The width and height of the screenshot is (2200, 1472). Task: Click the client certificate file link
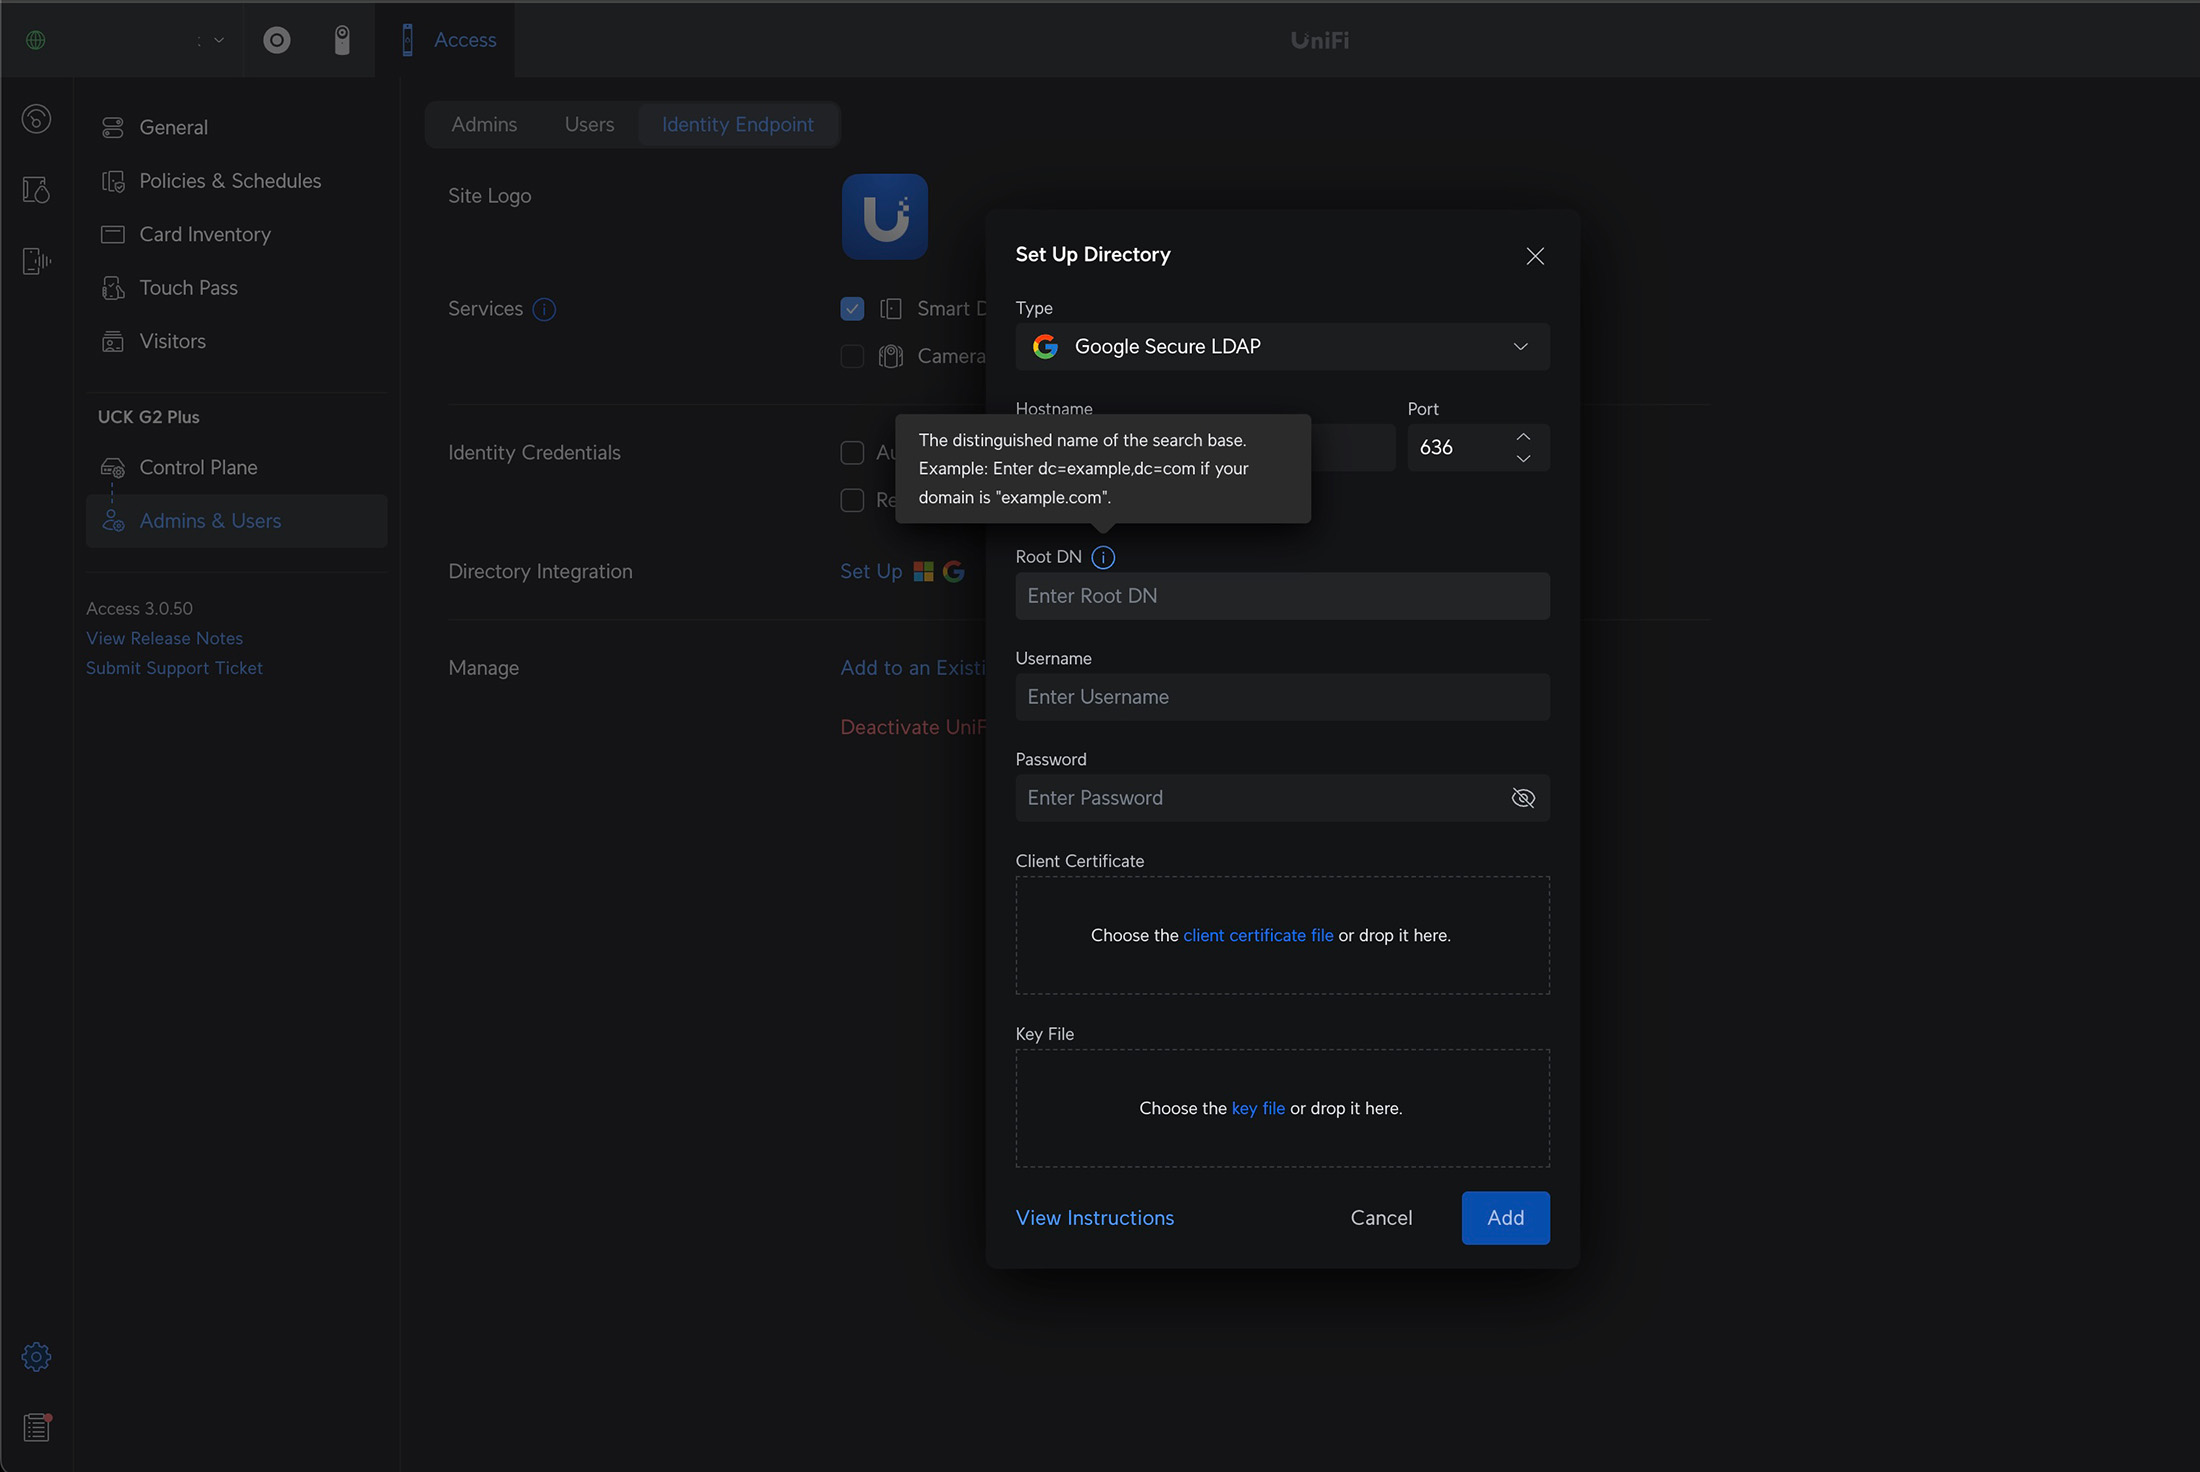[x=1258, y=935]
